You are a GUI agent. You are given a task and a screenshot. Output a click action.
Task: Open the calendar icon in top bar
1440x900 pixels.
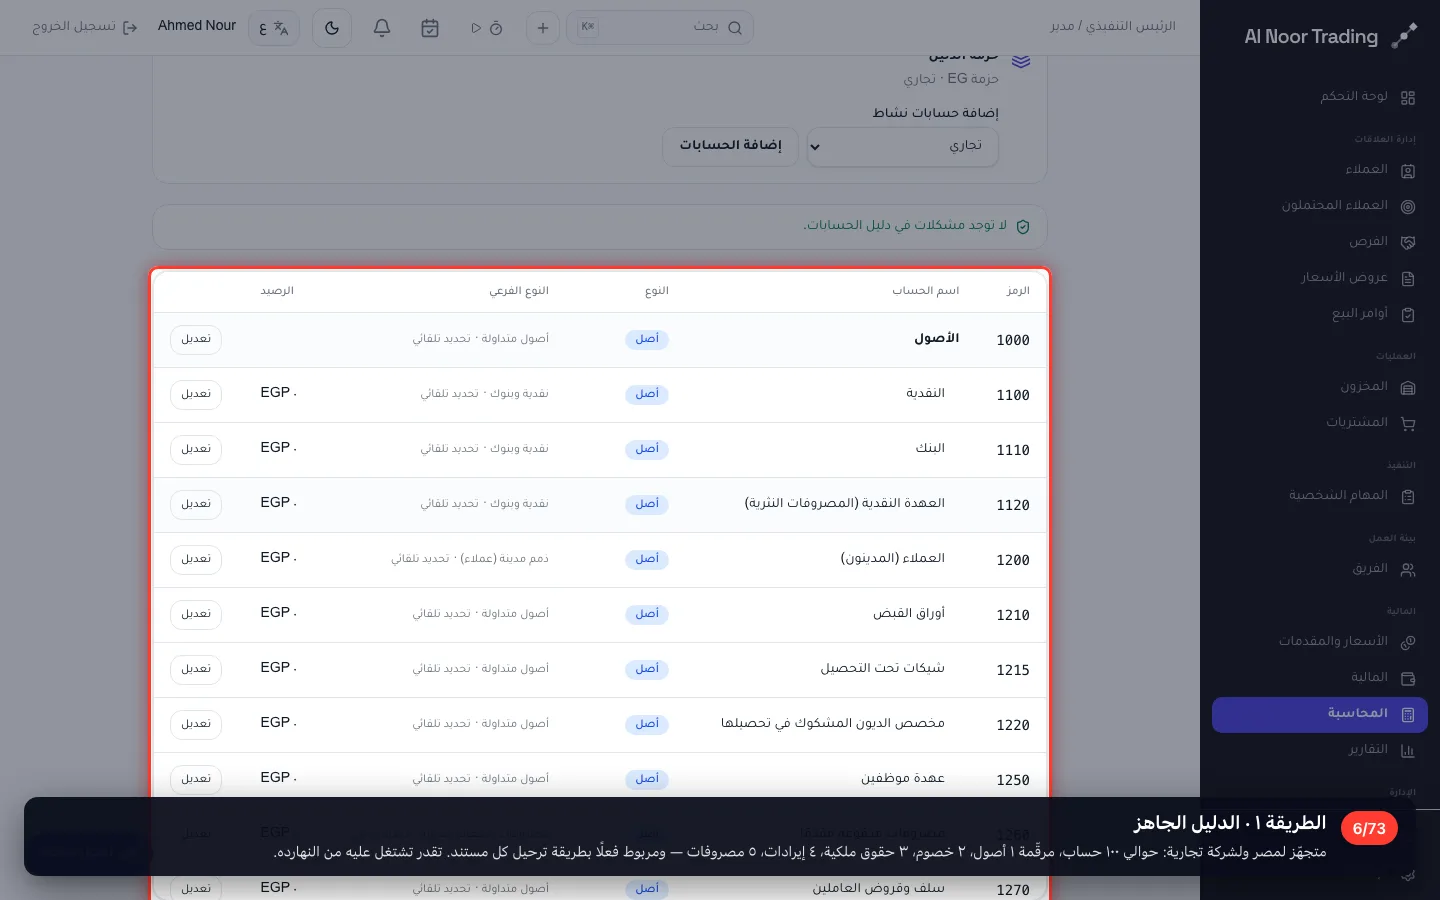point(430,28)
